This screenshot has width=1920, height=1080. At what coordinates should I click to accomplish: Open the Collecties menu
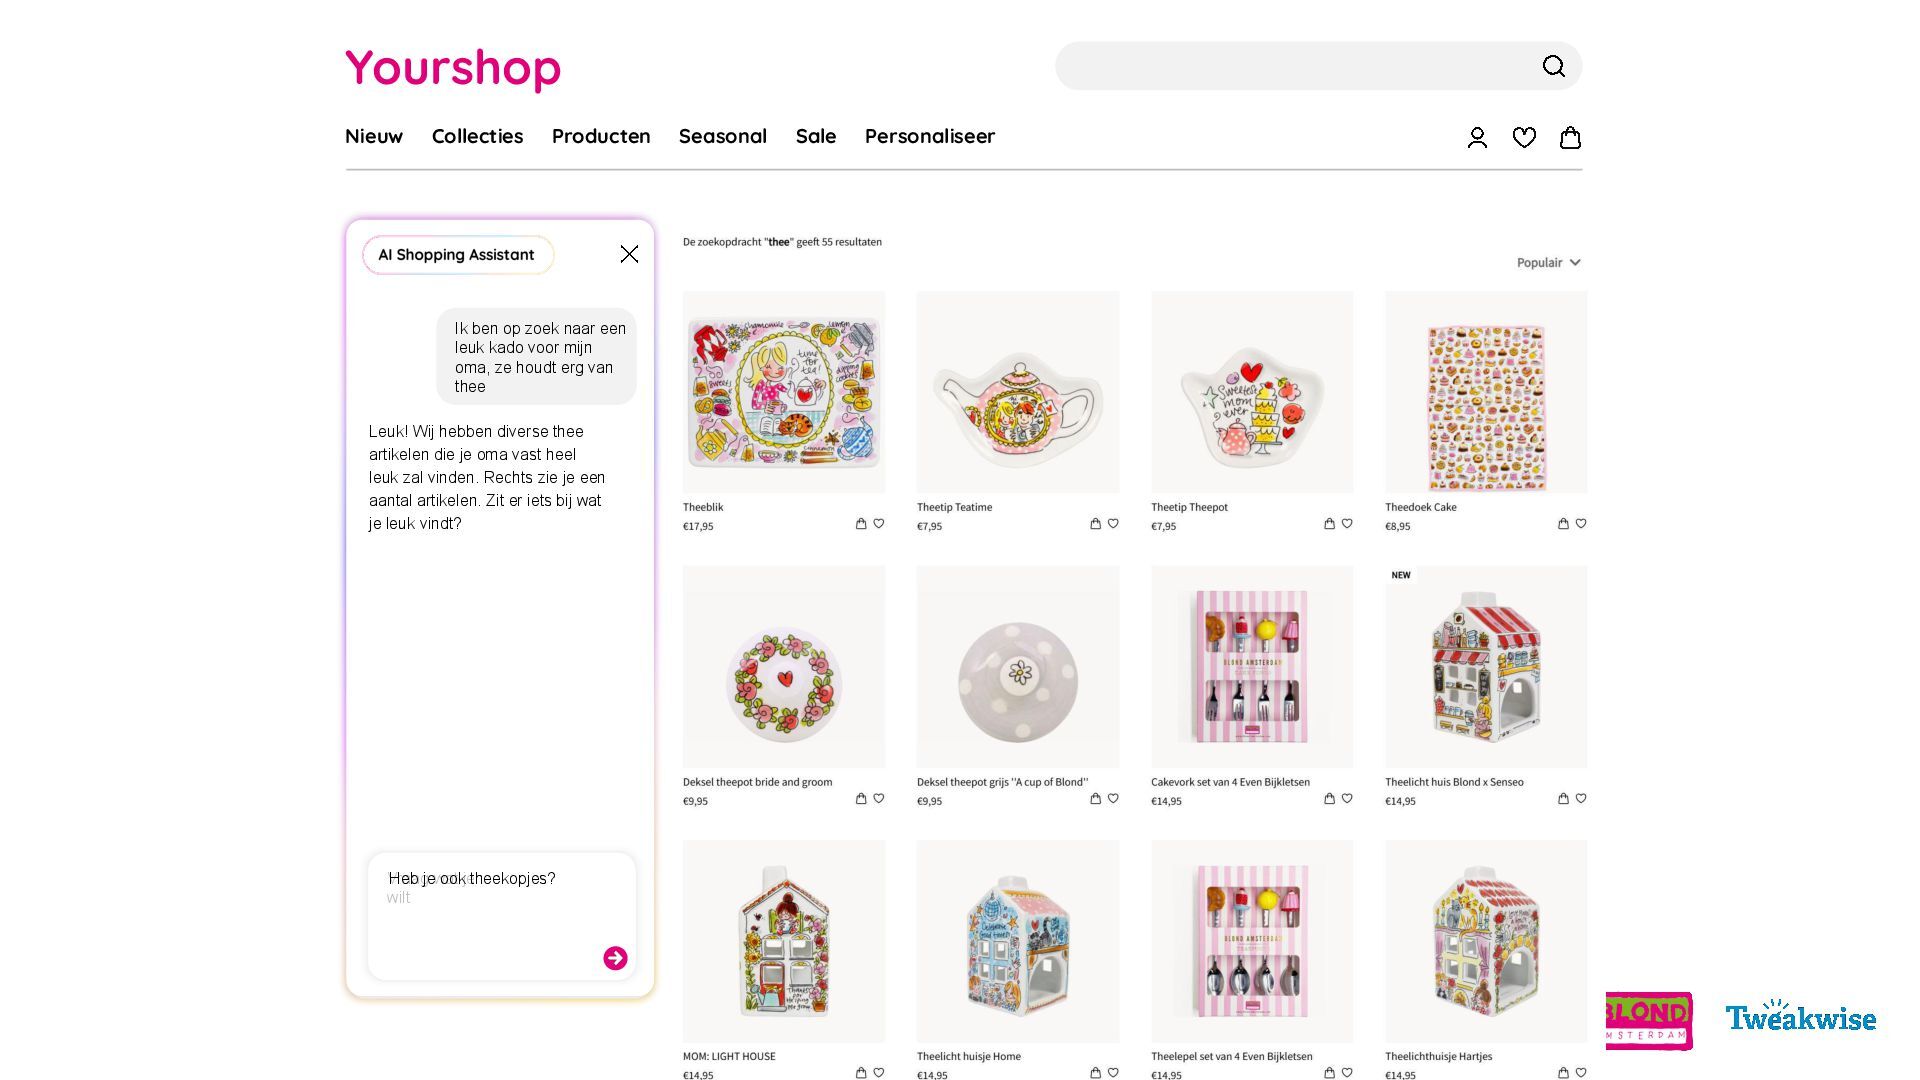click(x=477, y=136)
